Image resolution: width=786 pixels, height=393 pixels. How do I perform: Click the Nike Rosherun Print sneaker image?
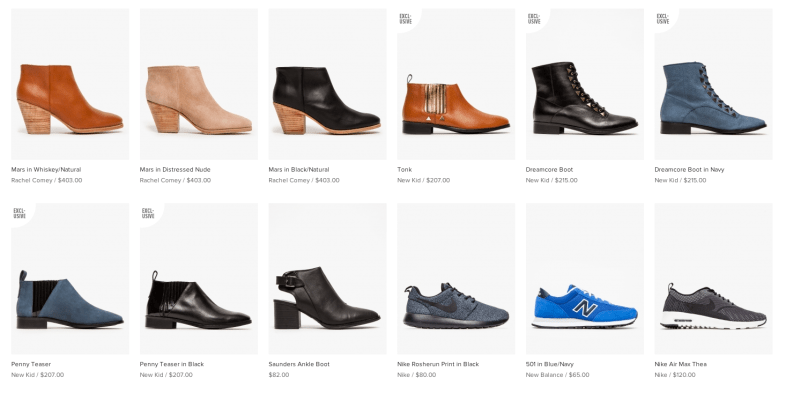point(456,279)
